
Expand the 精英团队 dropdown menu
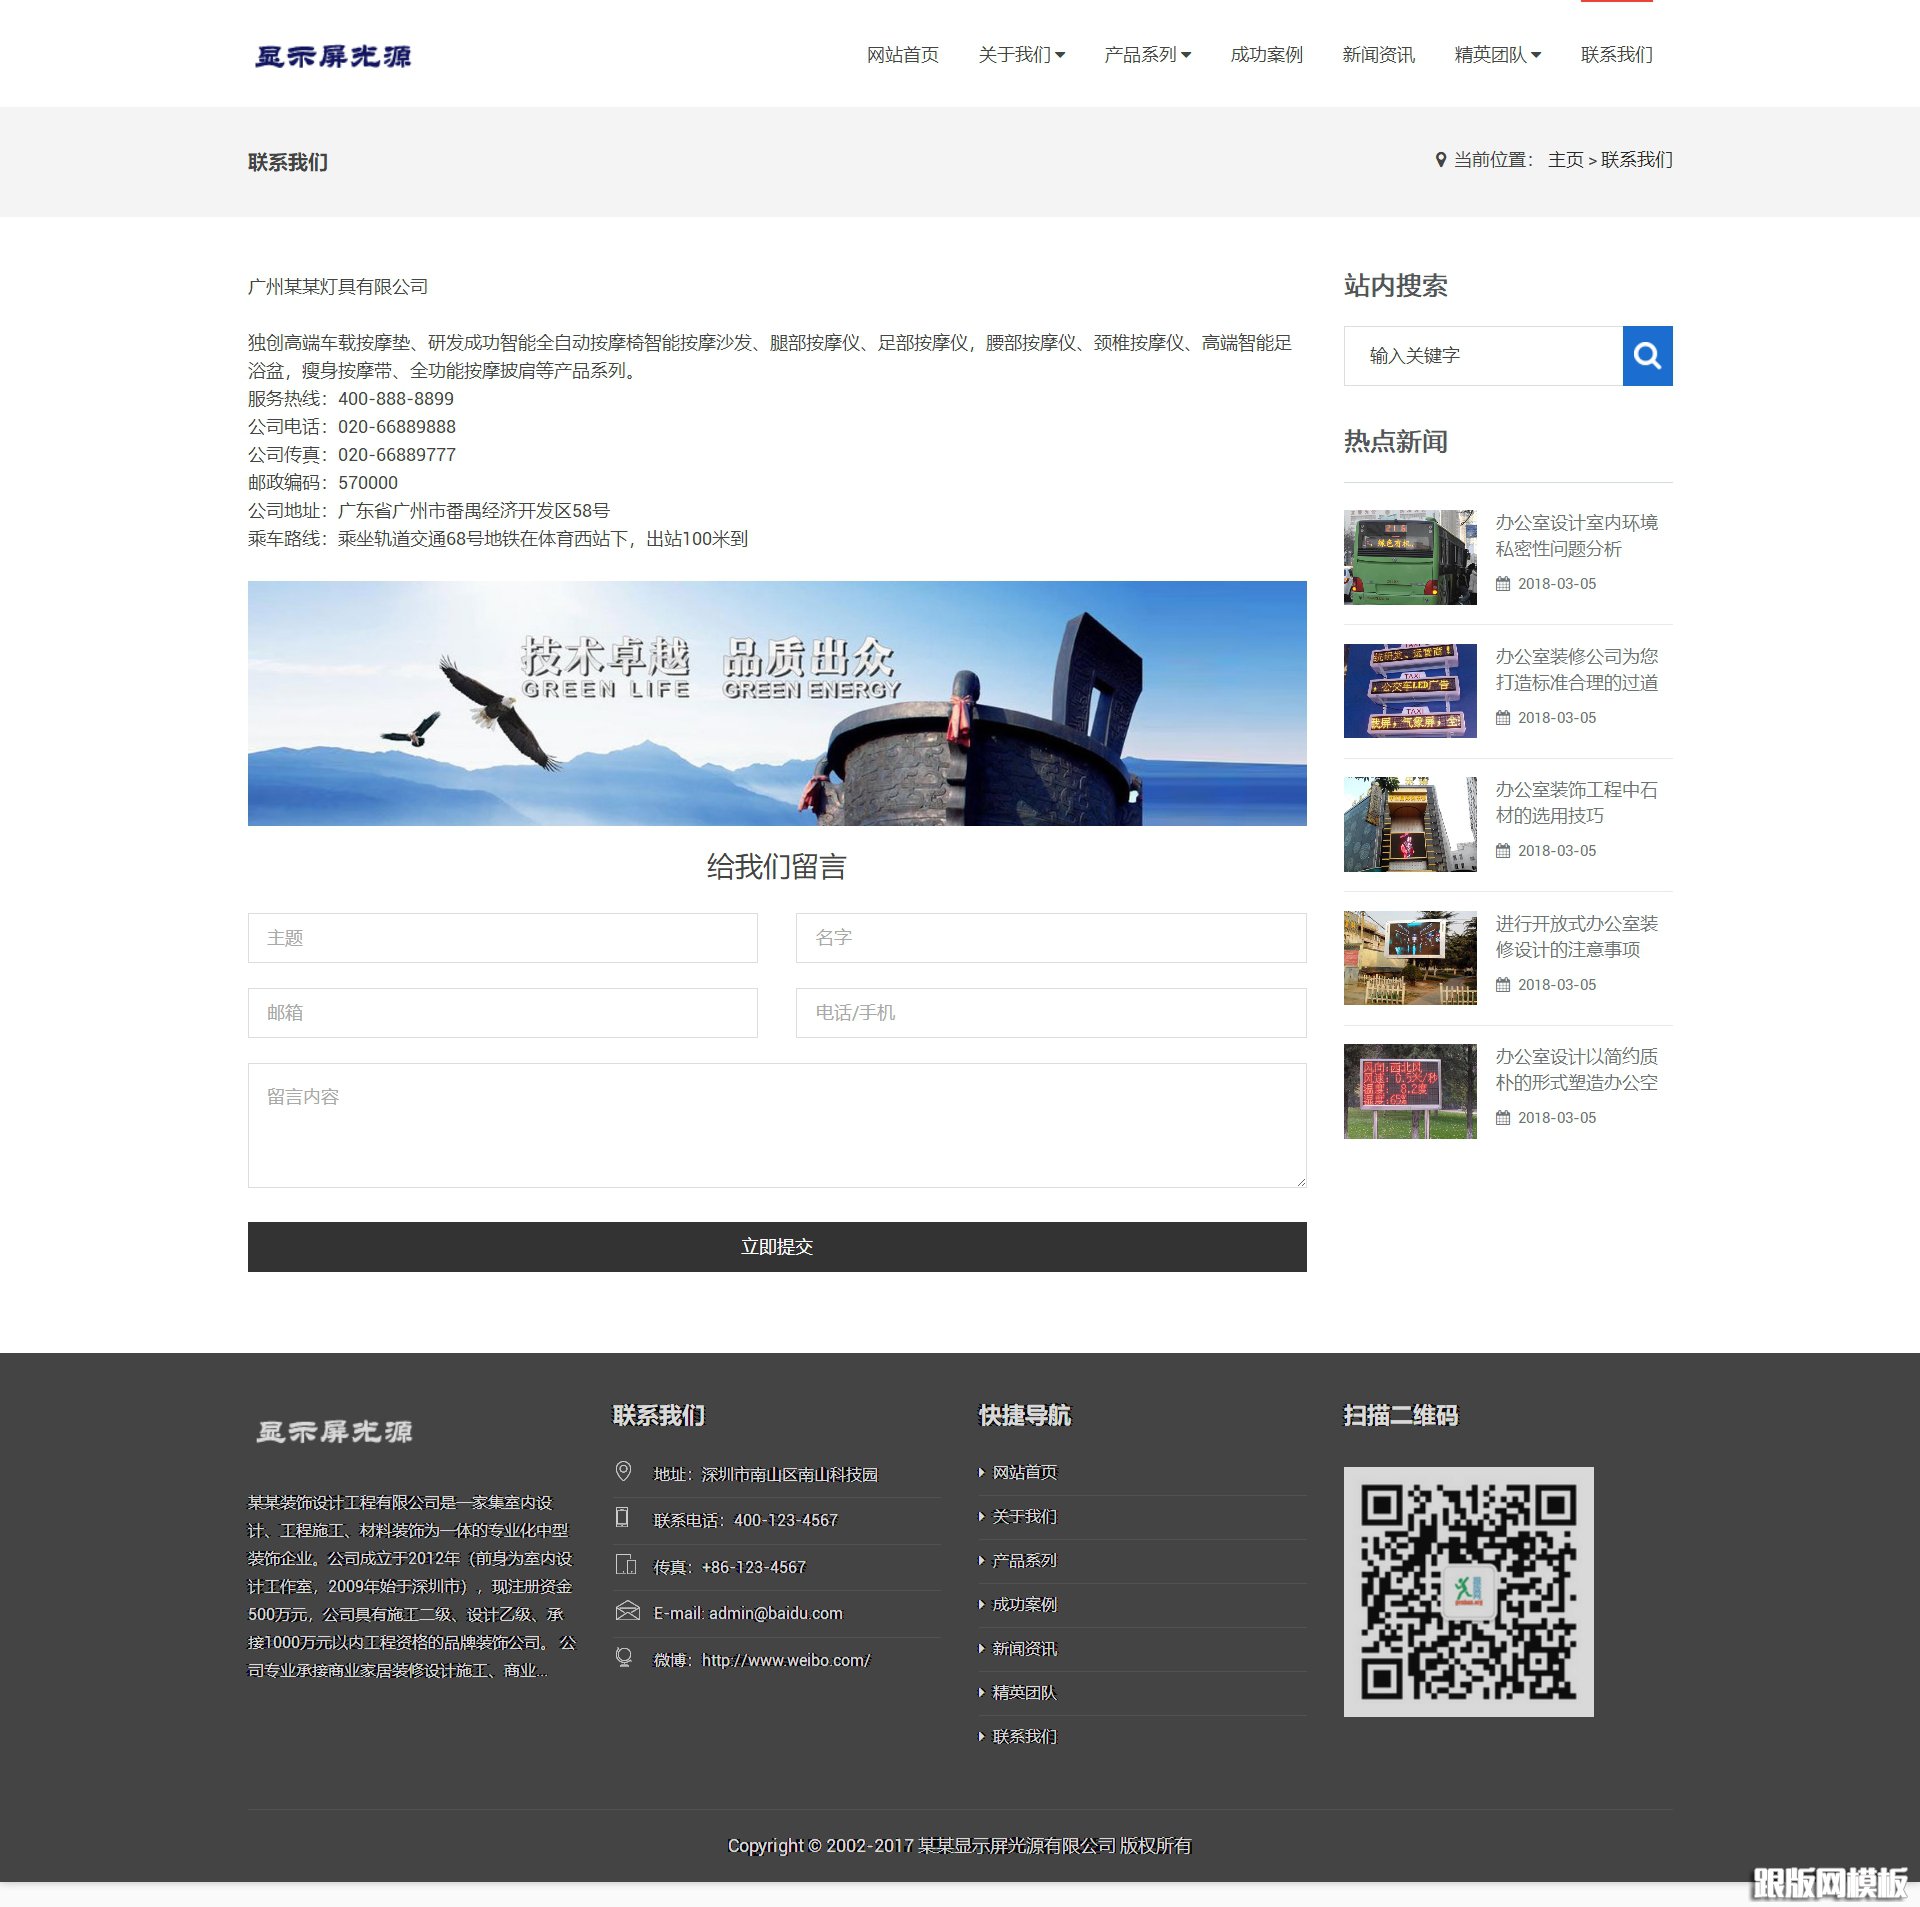pyautogui.click(x=1497, y=55)
